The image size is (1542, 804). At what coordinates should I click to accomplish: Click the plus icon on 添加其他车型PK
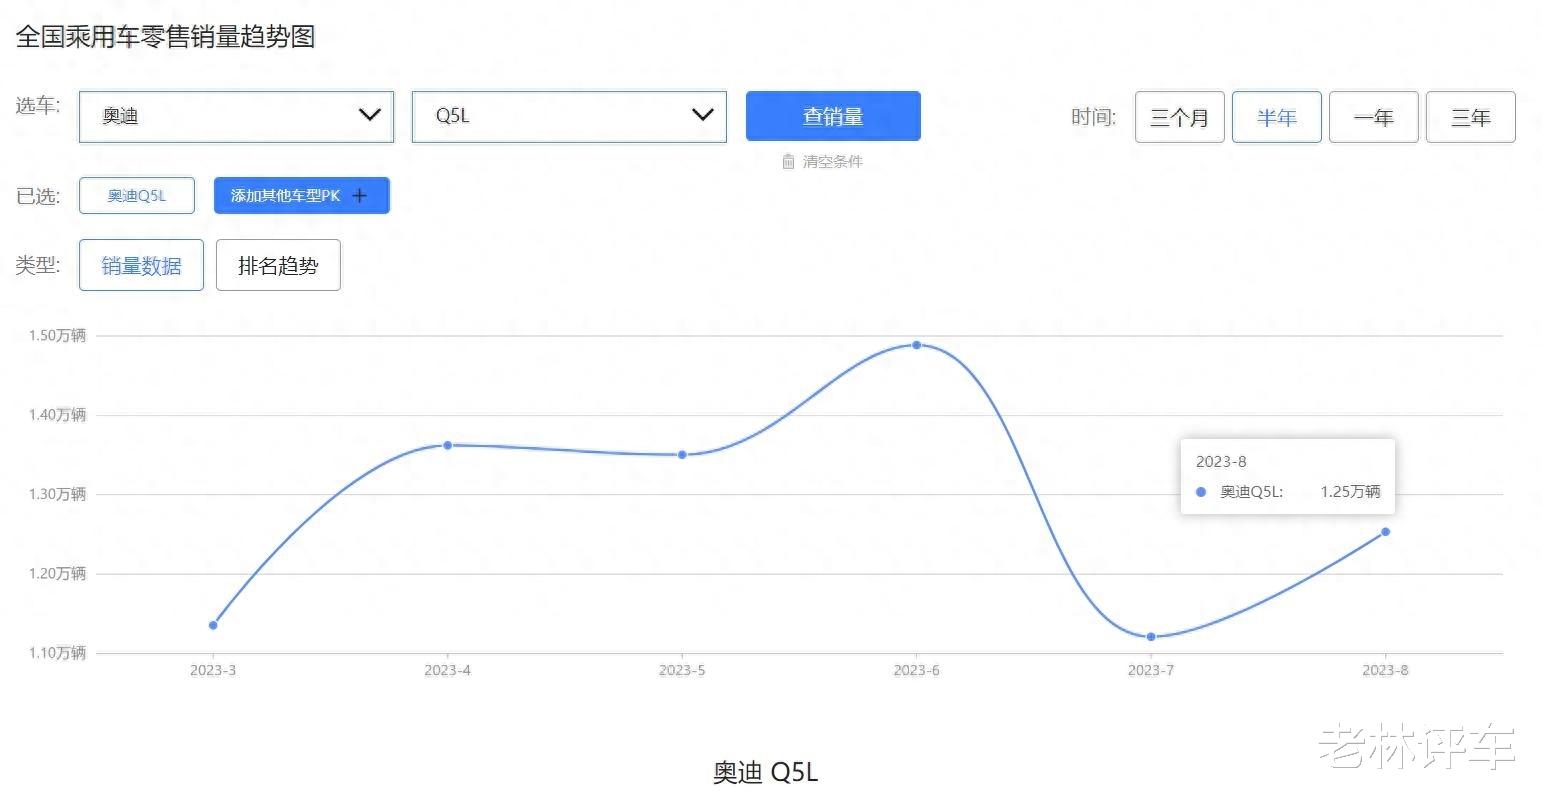360,196
